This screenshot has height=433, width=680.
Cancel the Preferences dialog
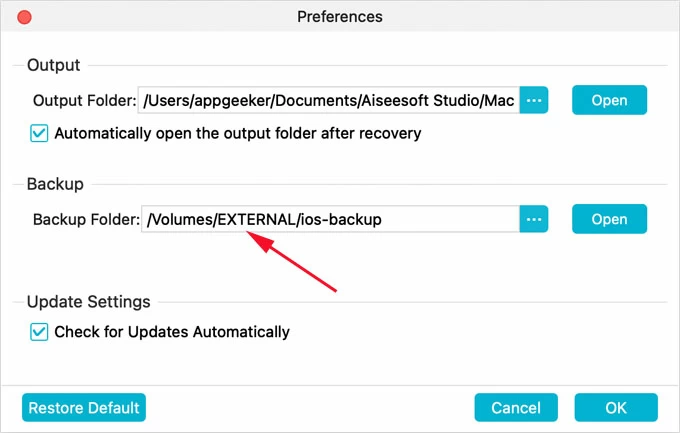[516, 408]
